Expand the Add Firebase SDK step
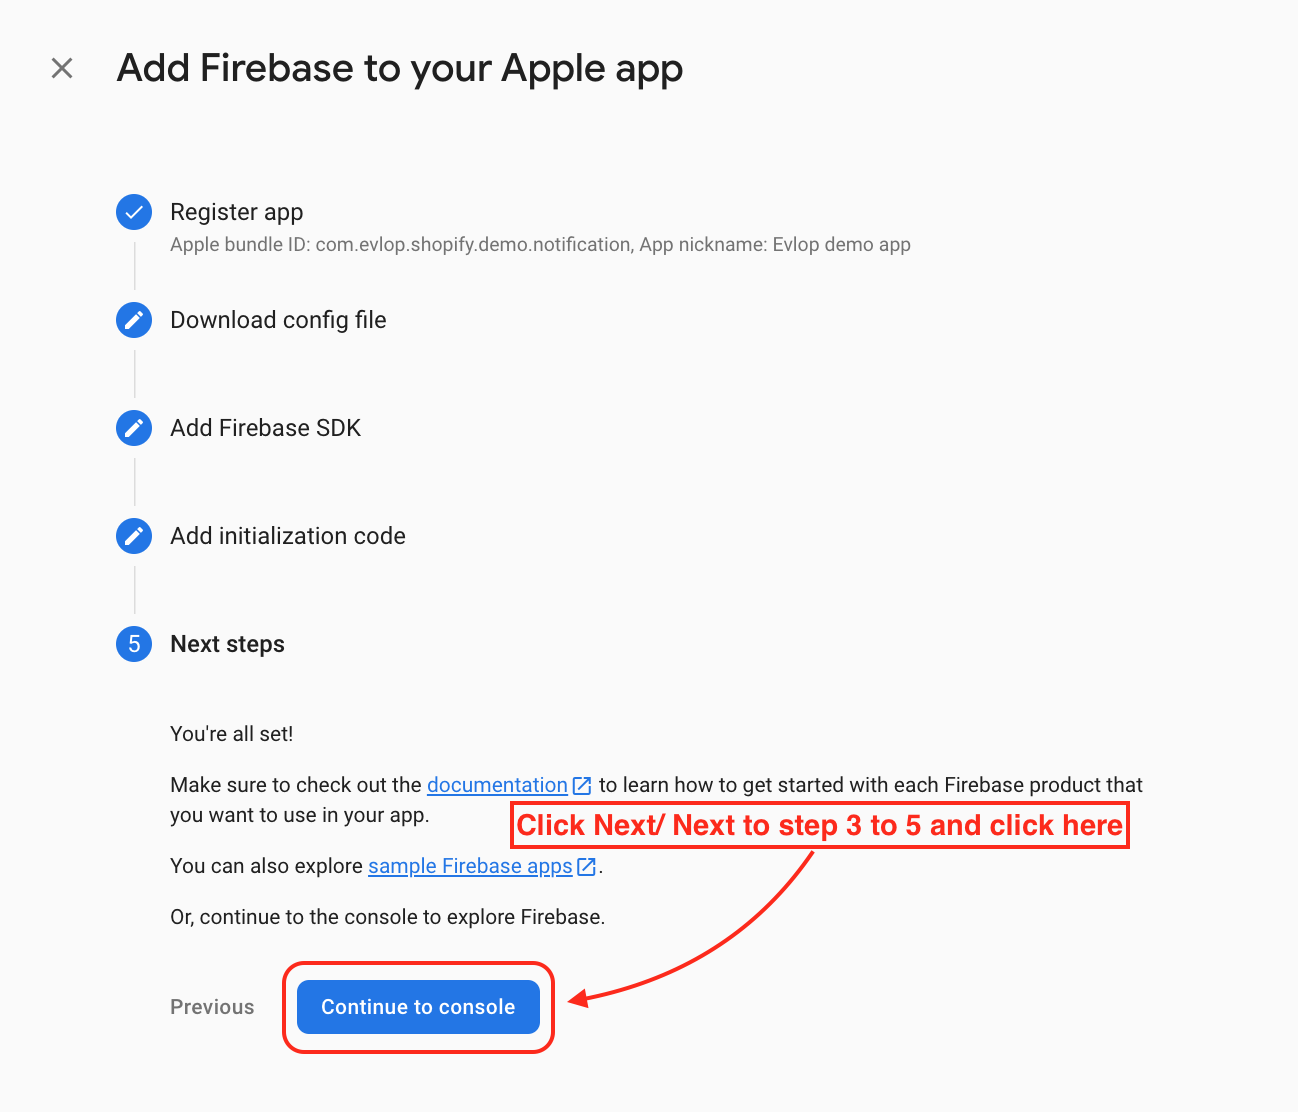1298x1112 pixels. pos(265,428)
